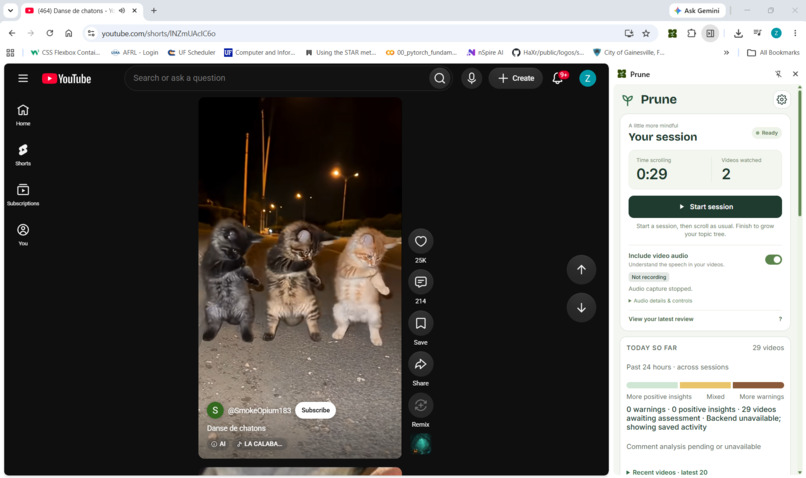
Task: Like the Danse de chatons short
Action: [x=420, y=241]
